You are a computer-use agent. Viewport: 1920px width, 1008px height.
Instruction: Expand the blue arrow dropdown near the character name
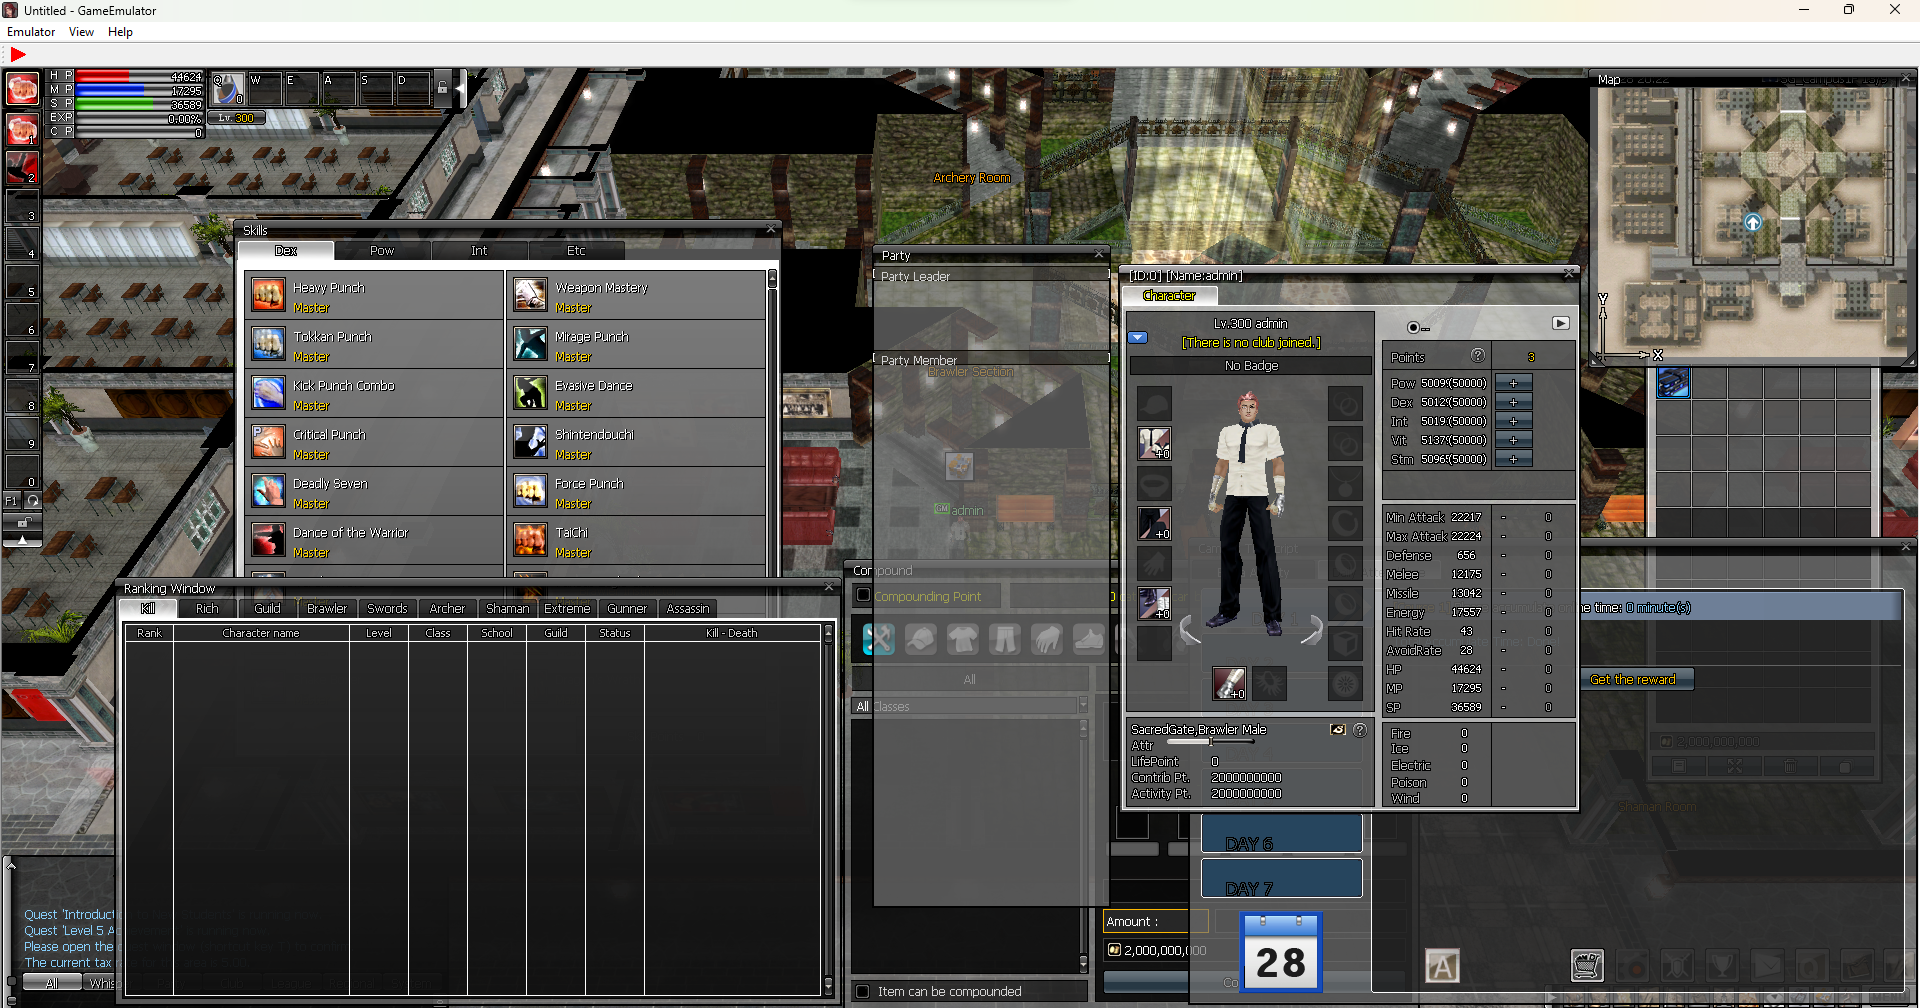(1137, 337)
